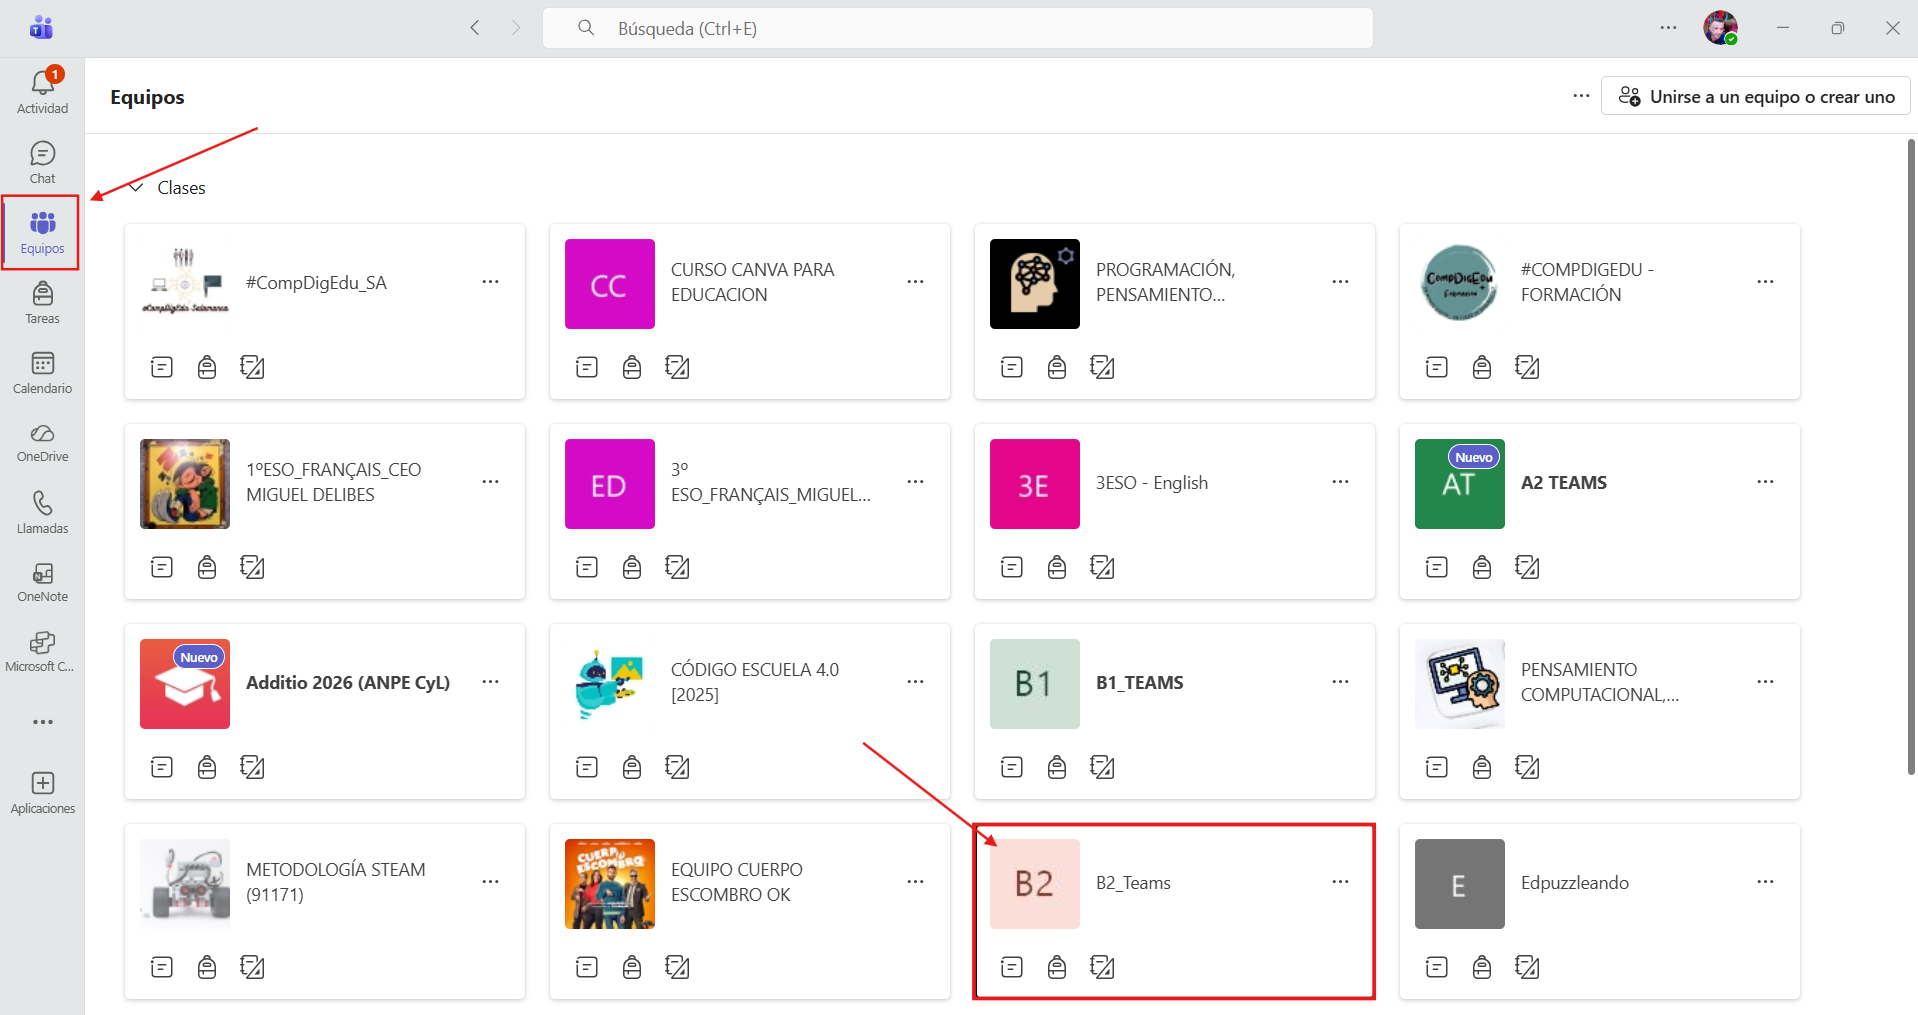The height and width of the screenshot is (1015, 1918).
Task: Open the CC thumbnail of CURSO CANVA
Action: pyautogui.click(x=610, y=284)
